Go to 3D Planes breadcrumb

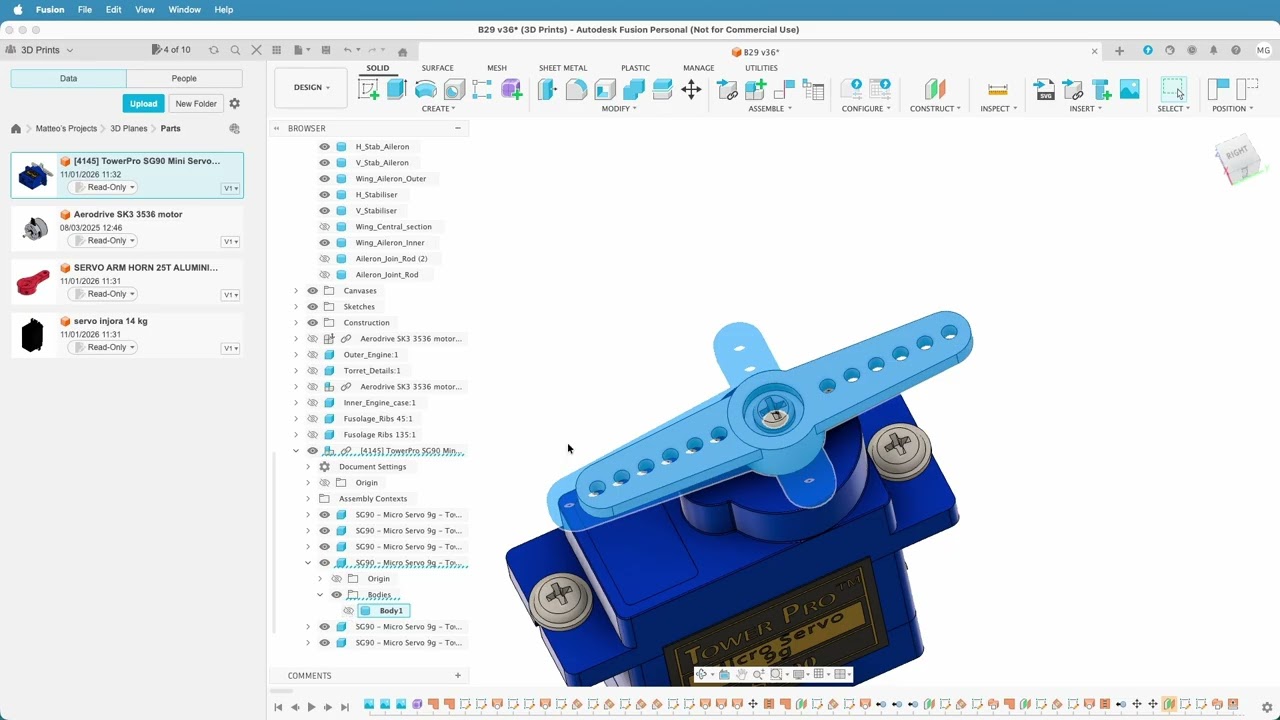coord(129,129)
